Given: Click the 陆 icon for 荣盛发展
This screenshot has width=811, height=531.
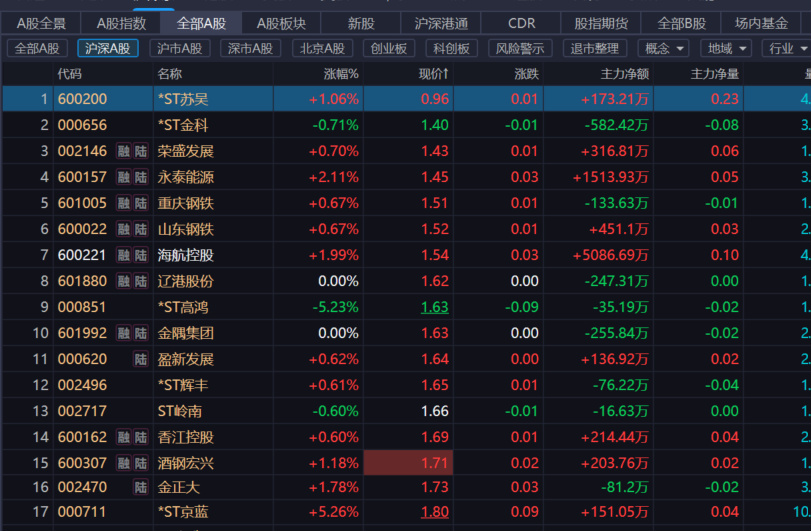Looking at the screenshot, I should coord(141,151).
